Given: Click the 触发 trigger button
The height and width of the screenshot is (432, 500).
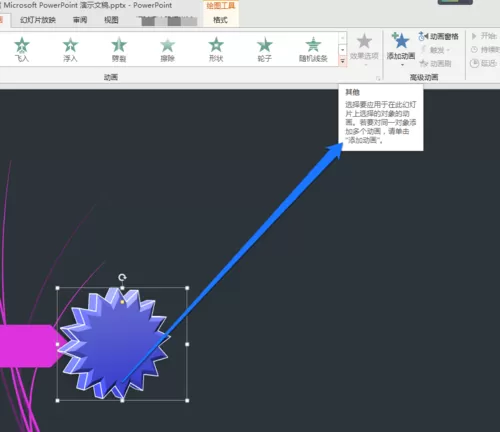Looking at the screenshot, I should pyautogui.click(x=435, y=50).
